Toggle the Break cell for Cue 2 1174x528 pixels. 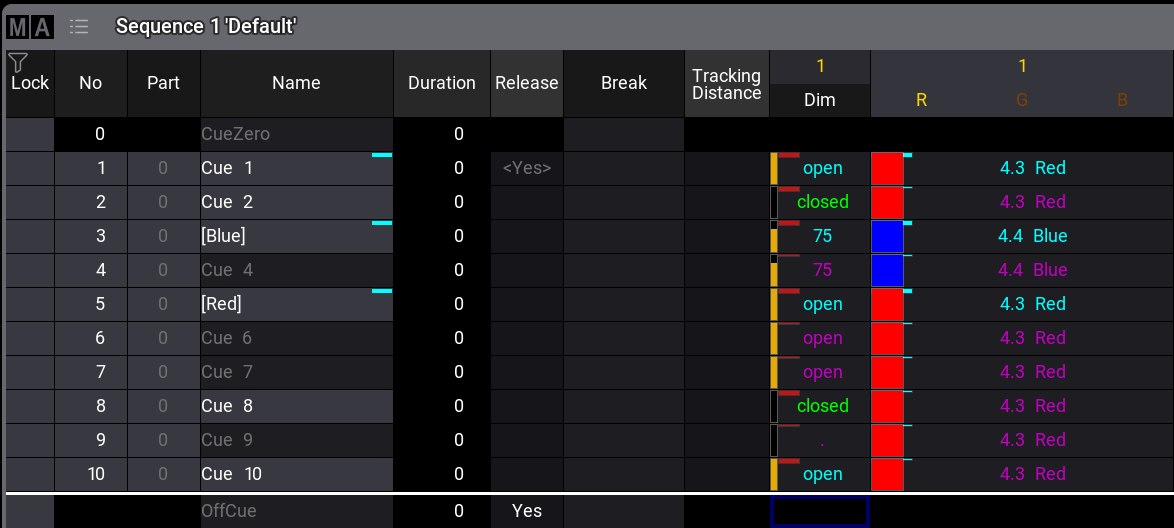[623, 202]
